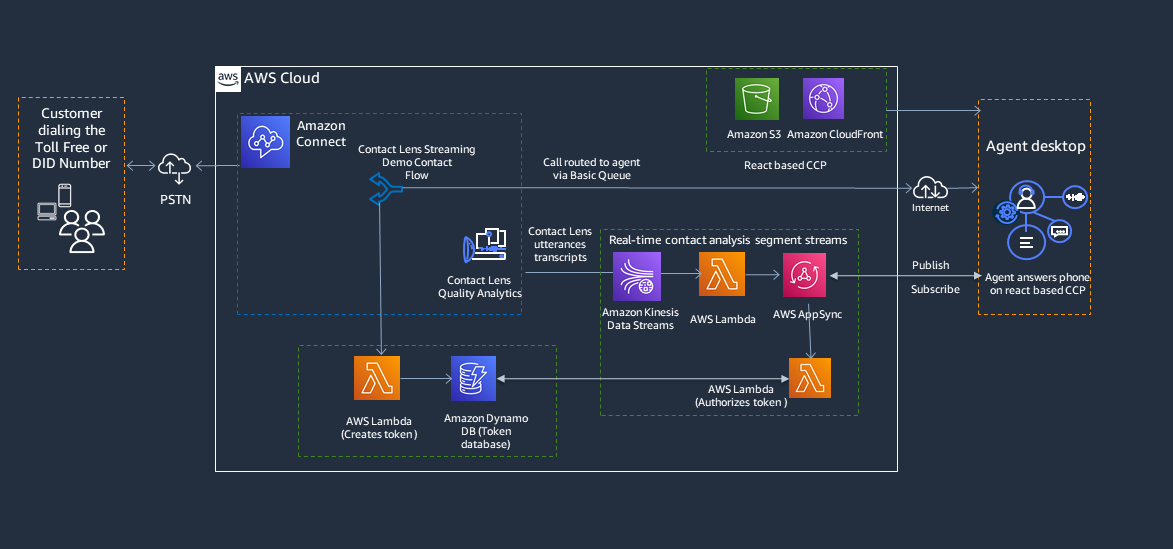This screenshot has width=1173, height=549.
Task: Click the 'Amazon Connect' label
Action: tap(322, 133)
